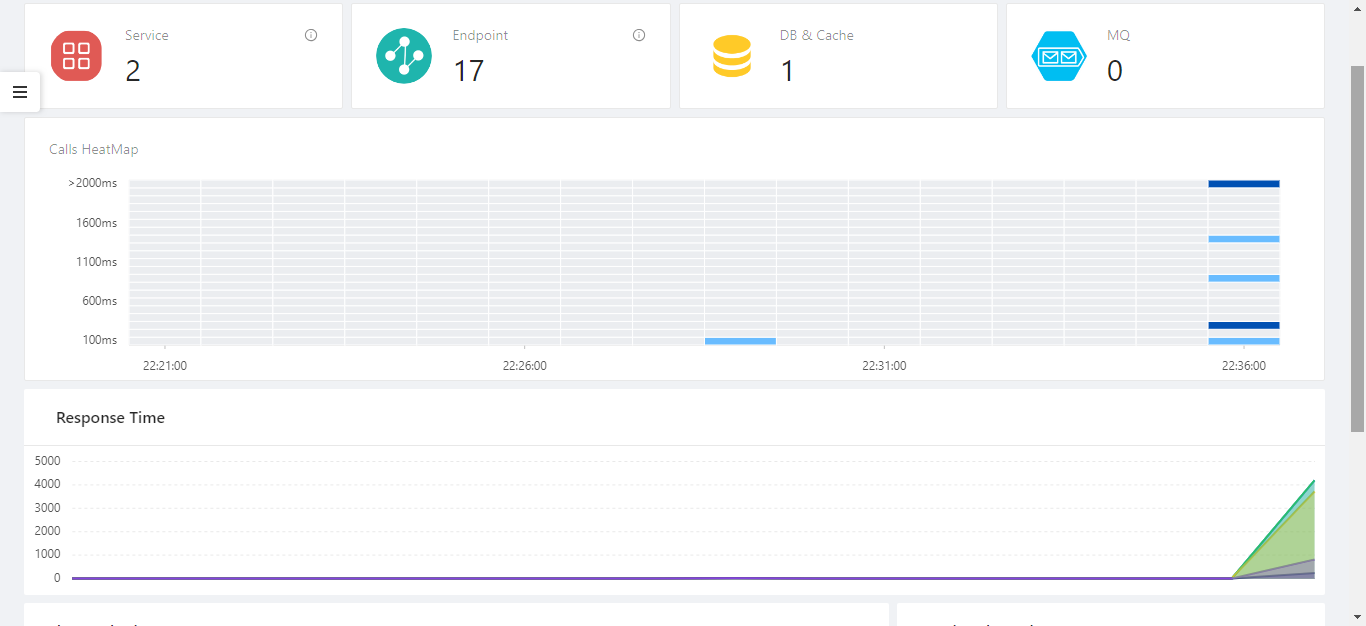Click the red Service grid icon
The height and width of the screenshot is (626, 1366).
point(76,56)
